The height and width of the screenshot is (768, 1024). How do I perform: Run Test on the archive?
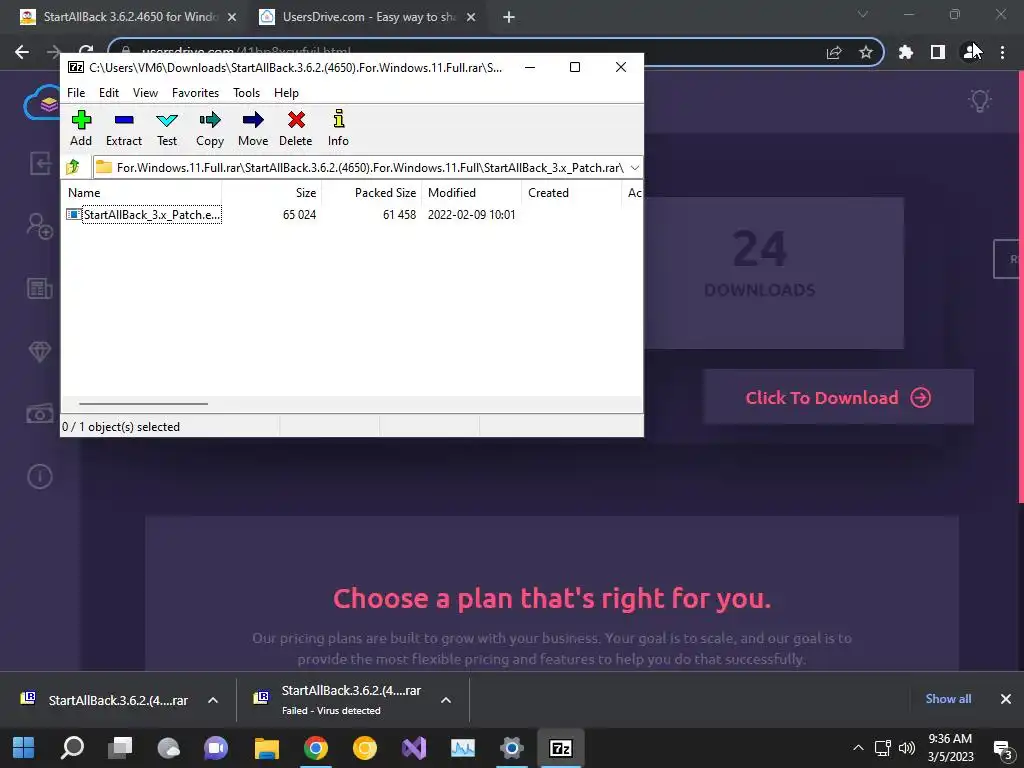(x=167, y=128)
